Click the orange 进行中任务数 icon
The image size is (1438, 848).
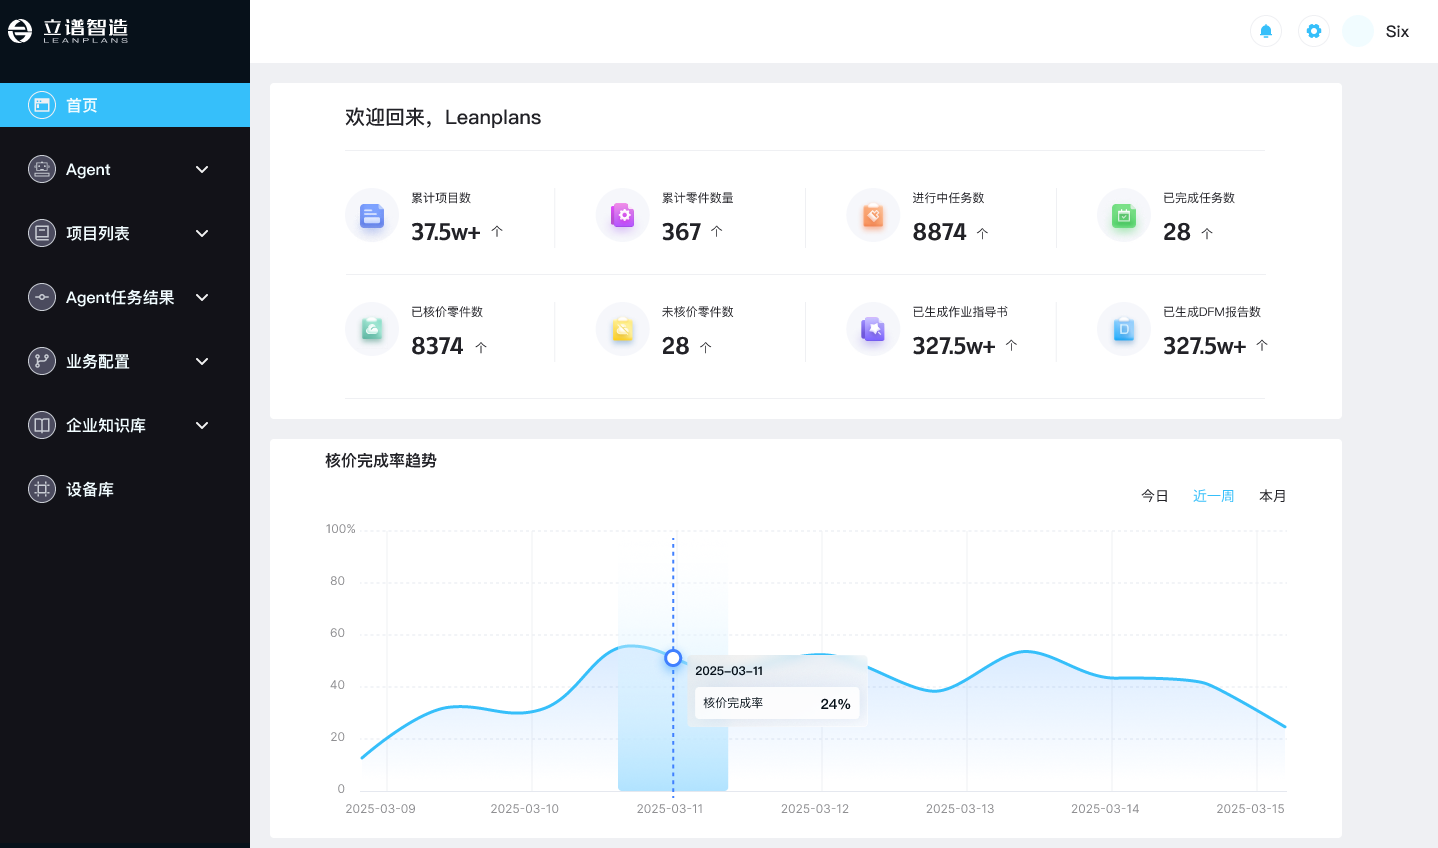click(x=873, y=215)
